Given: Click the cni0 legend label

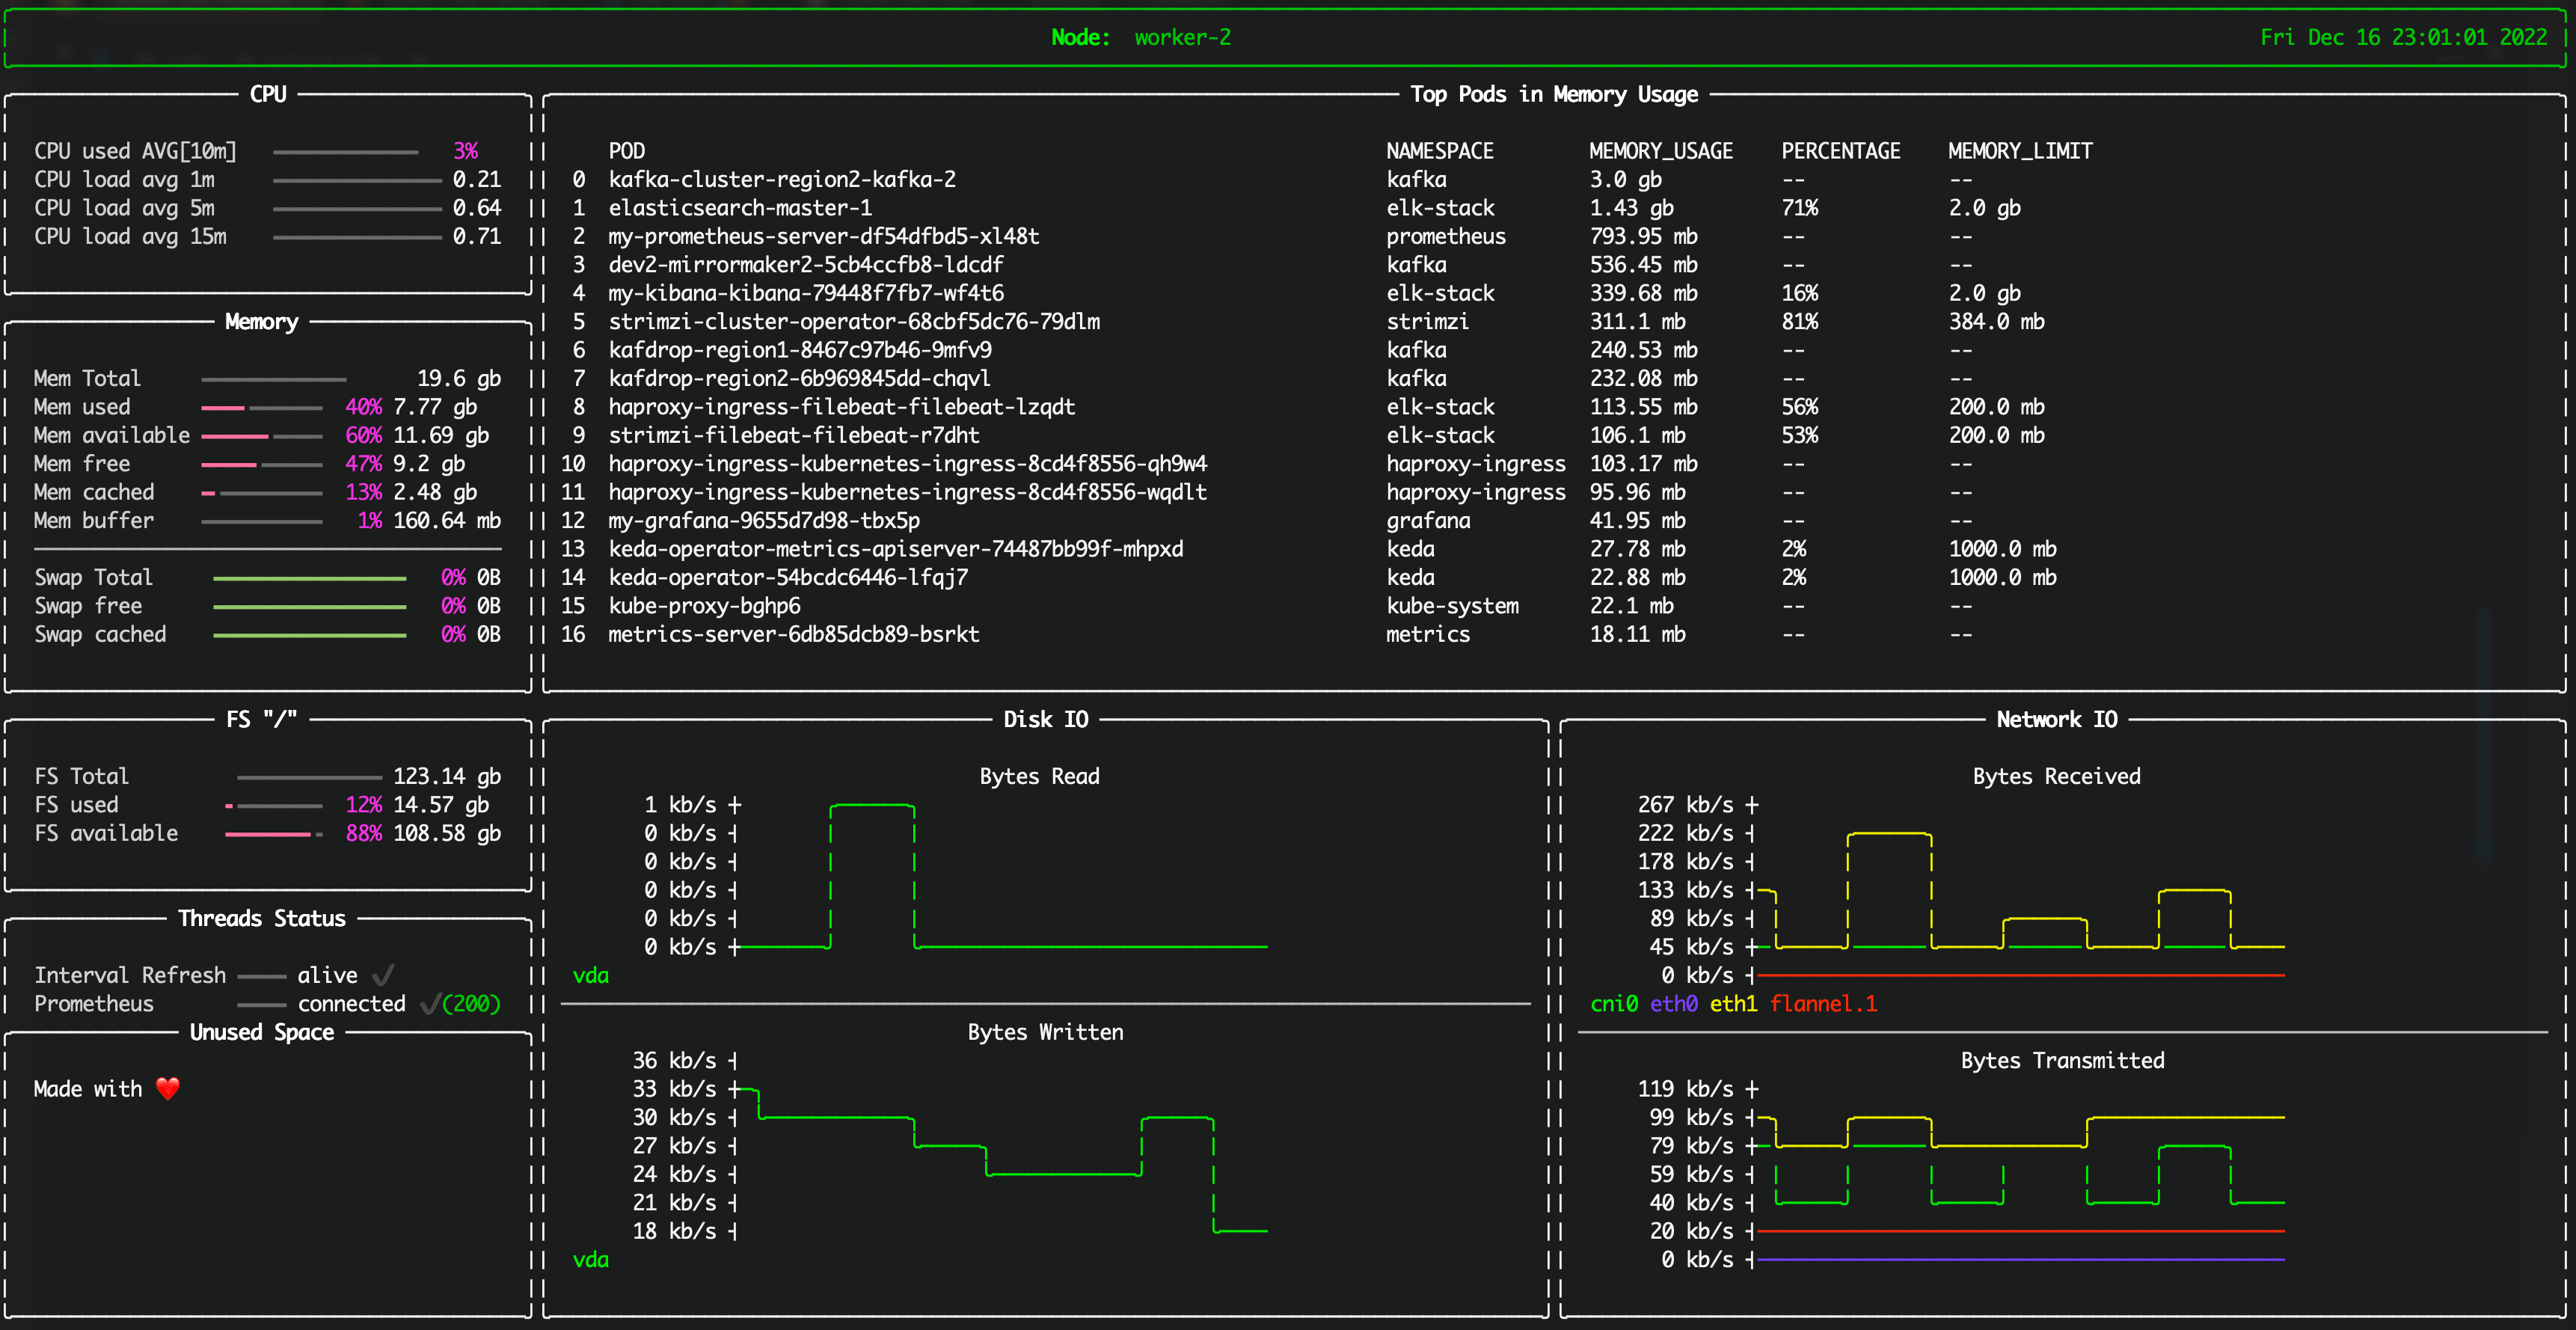Looking at the screenshot, I should [1613, 1004].
